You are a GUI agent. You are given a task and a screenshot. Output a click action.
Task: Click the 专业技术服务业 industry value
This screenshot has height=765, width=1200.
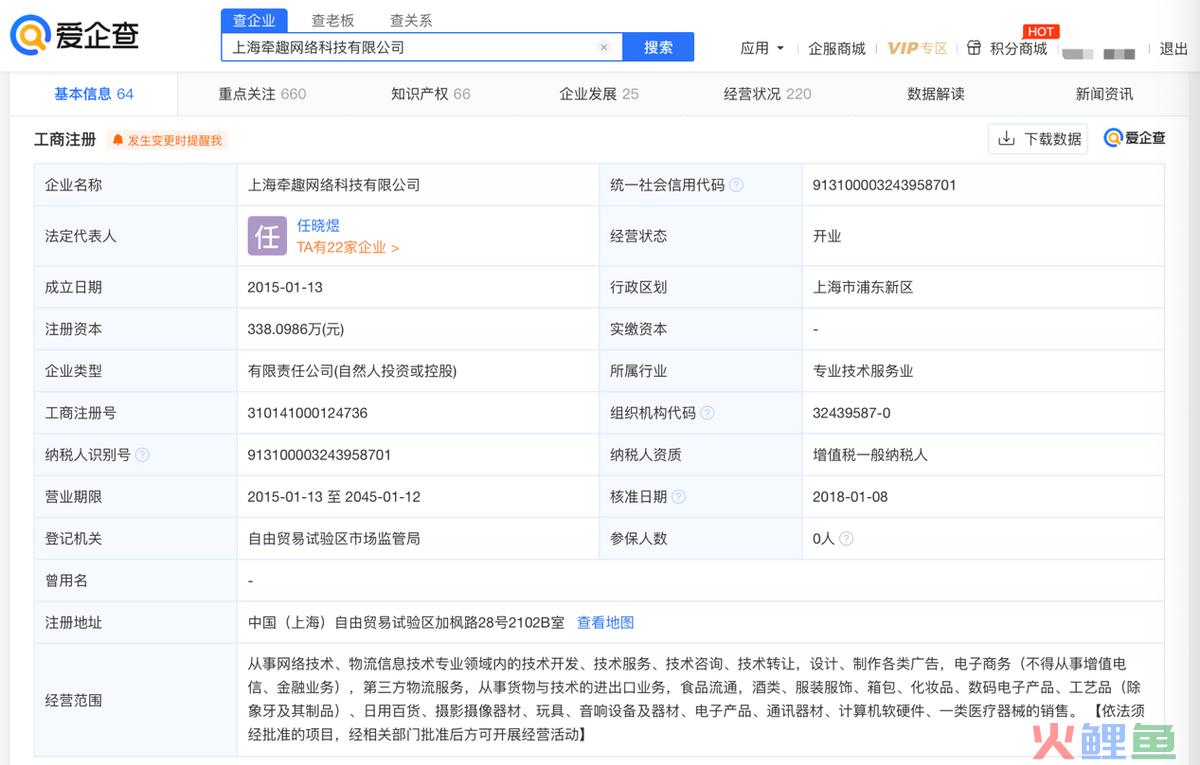863,371
